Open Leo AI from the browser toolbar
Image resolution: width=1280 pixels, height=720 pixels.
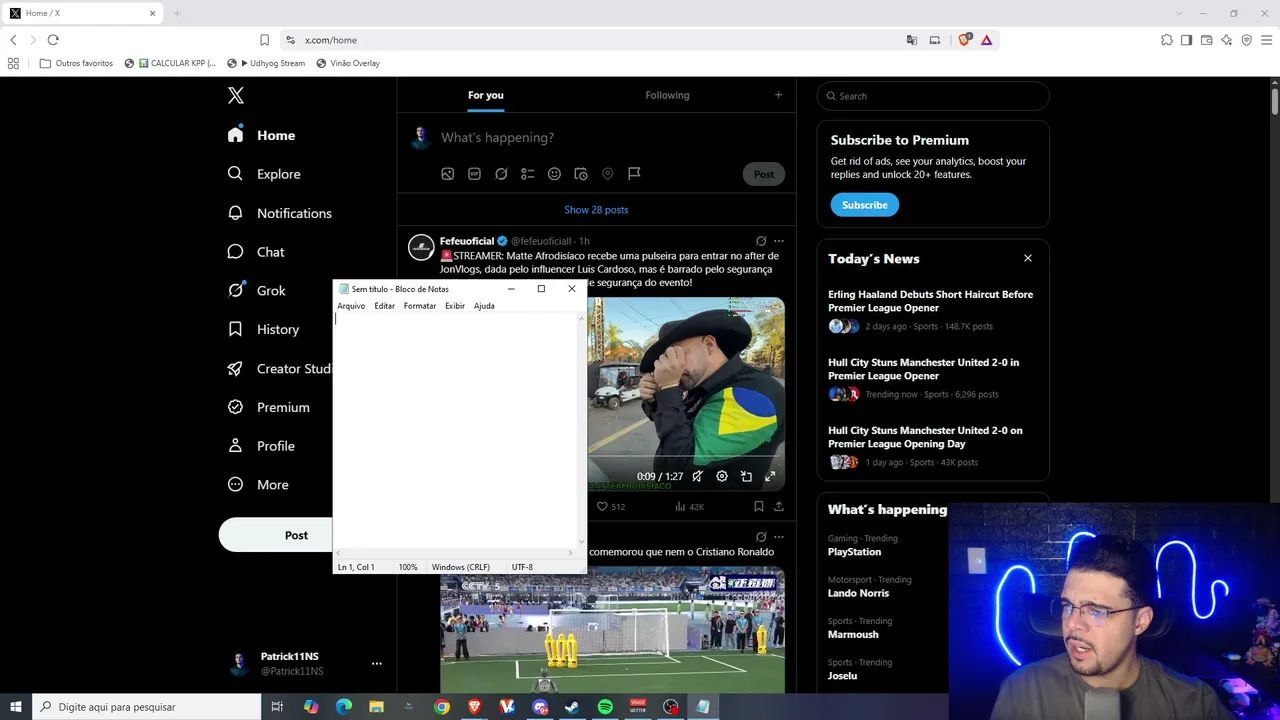click(x=1226, y=40)
